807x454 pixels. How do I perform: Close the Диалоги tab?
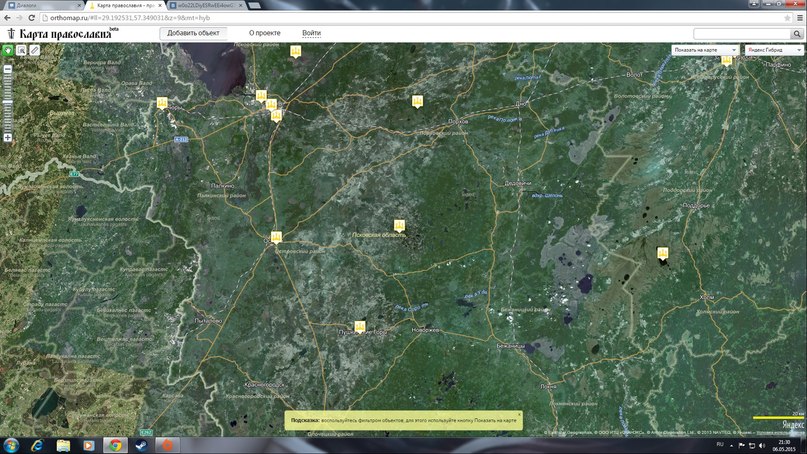(80, 5)
